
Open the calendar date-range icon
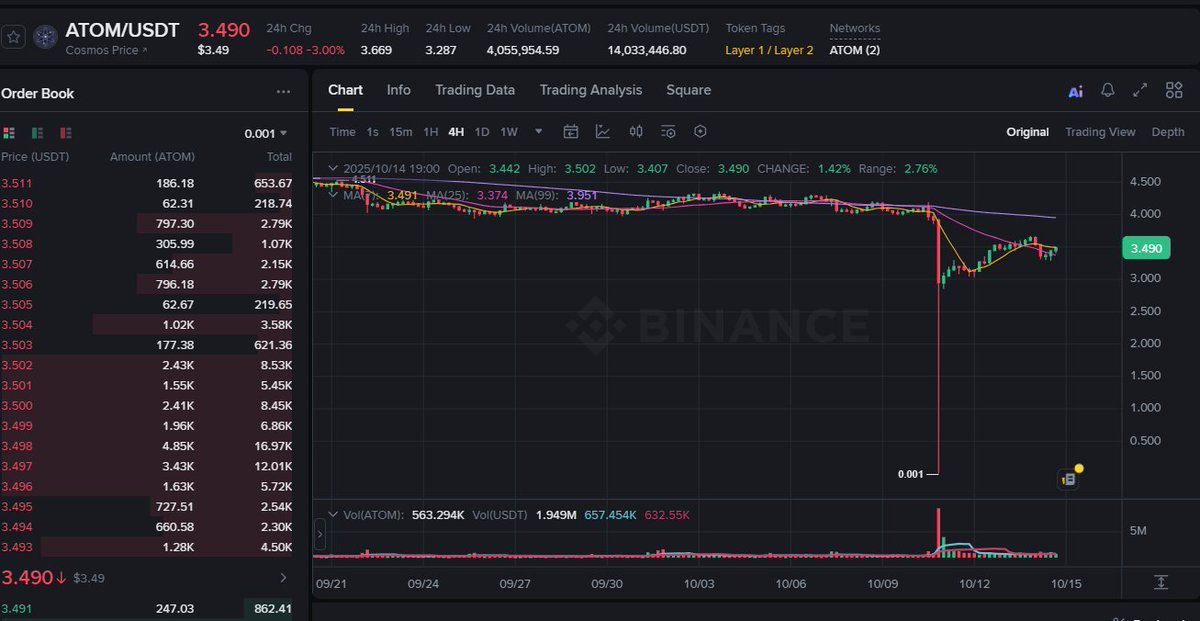[571, 132]
